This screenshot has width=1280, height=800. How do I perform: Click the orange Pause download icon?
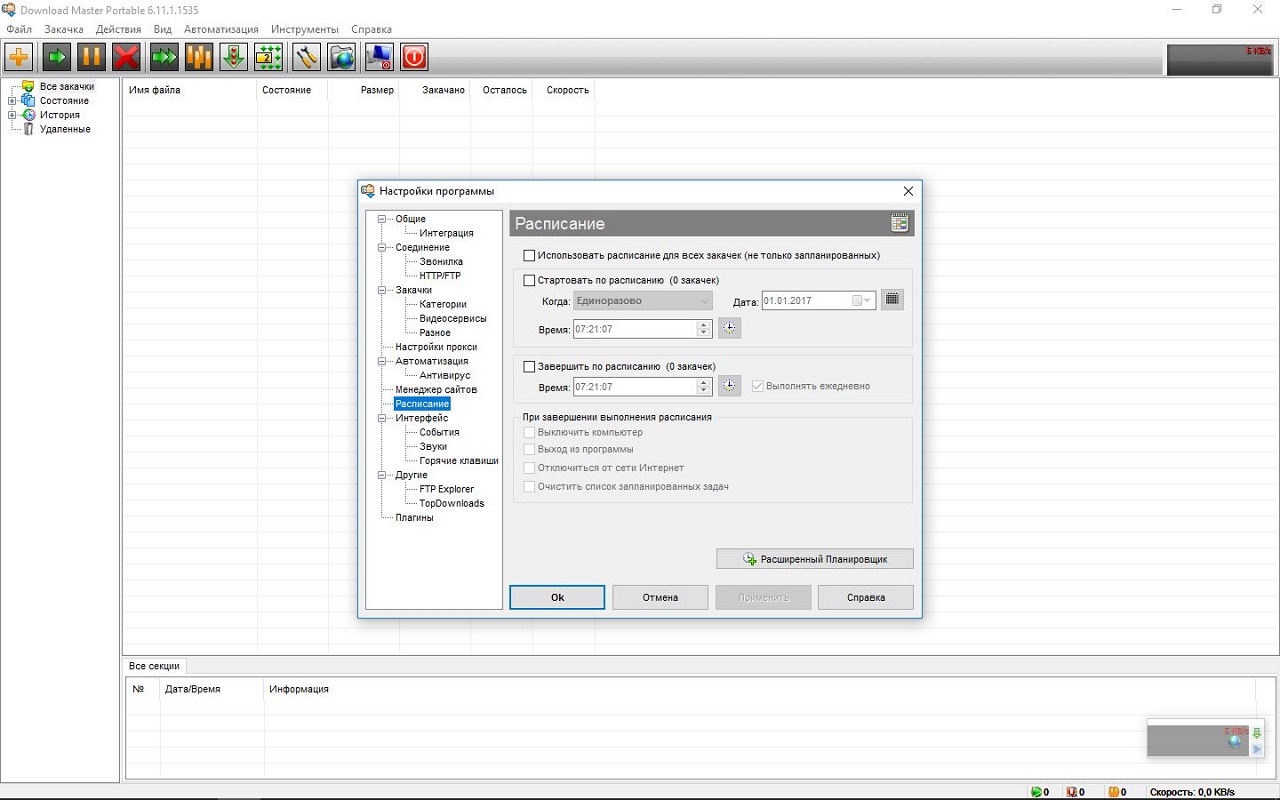click(x=91, y=57)
